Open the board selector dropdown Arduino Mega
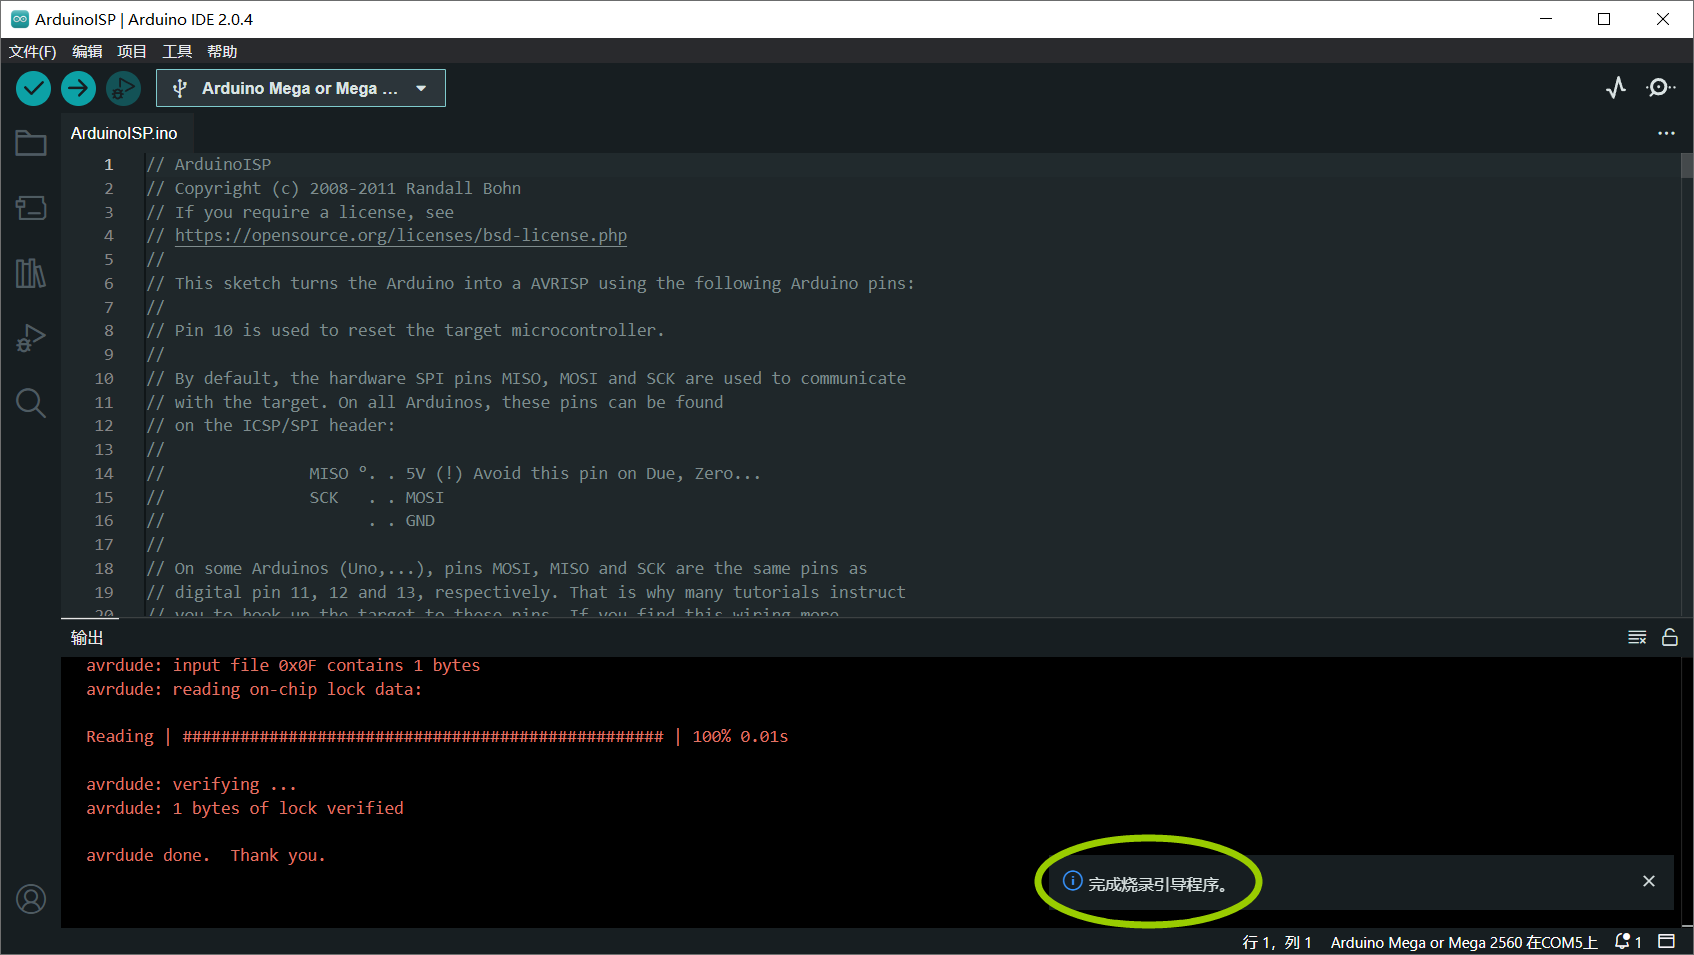The width and height of the screenshot is (1694, 955). pos(301,88)
